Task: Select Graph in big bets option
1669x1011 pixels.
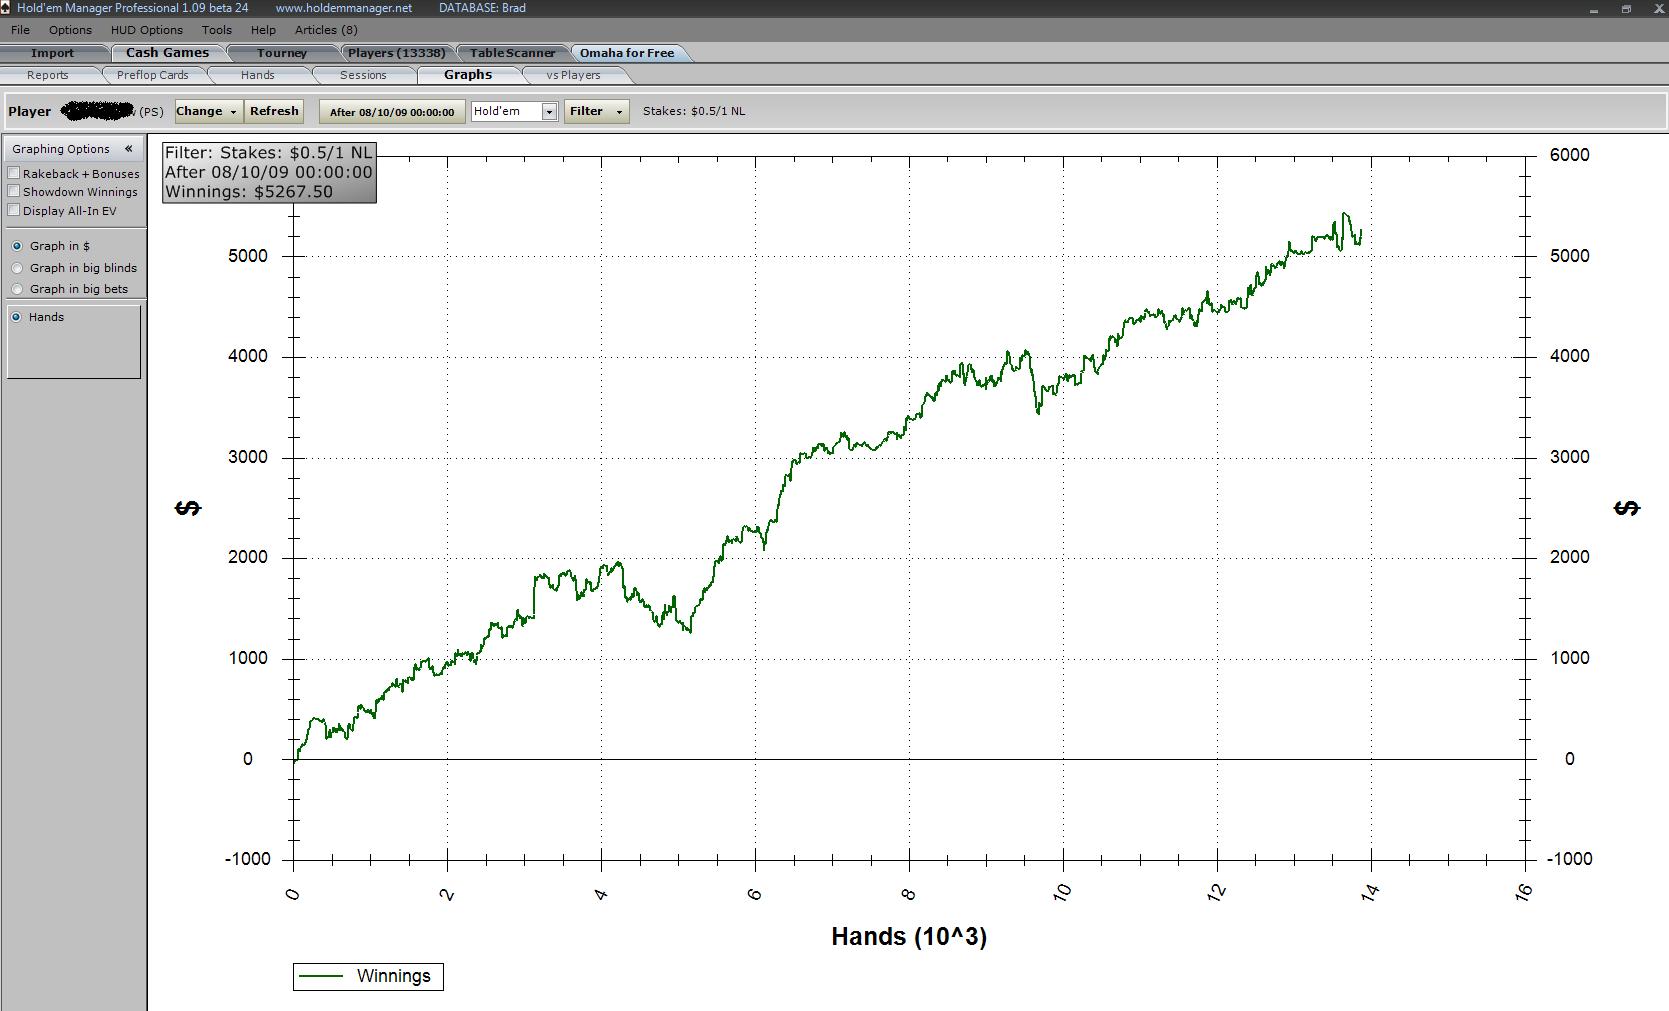Action: pos(17,289)
